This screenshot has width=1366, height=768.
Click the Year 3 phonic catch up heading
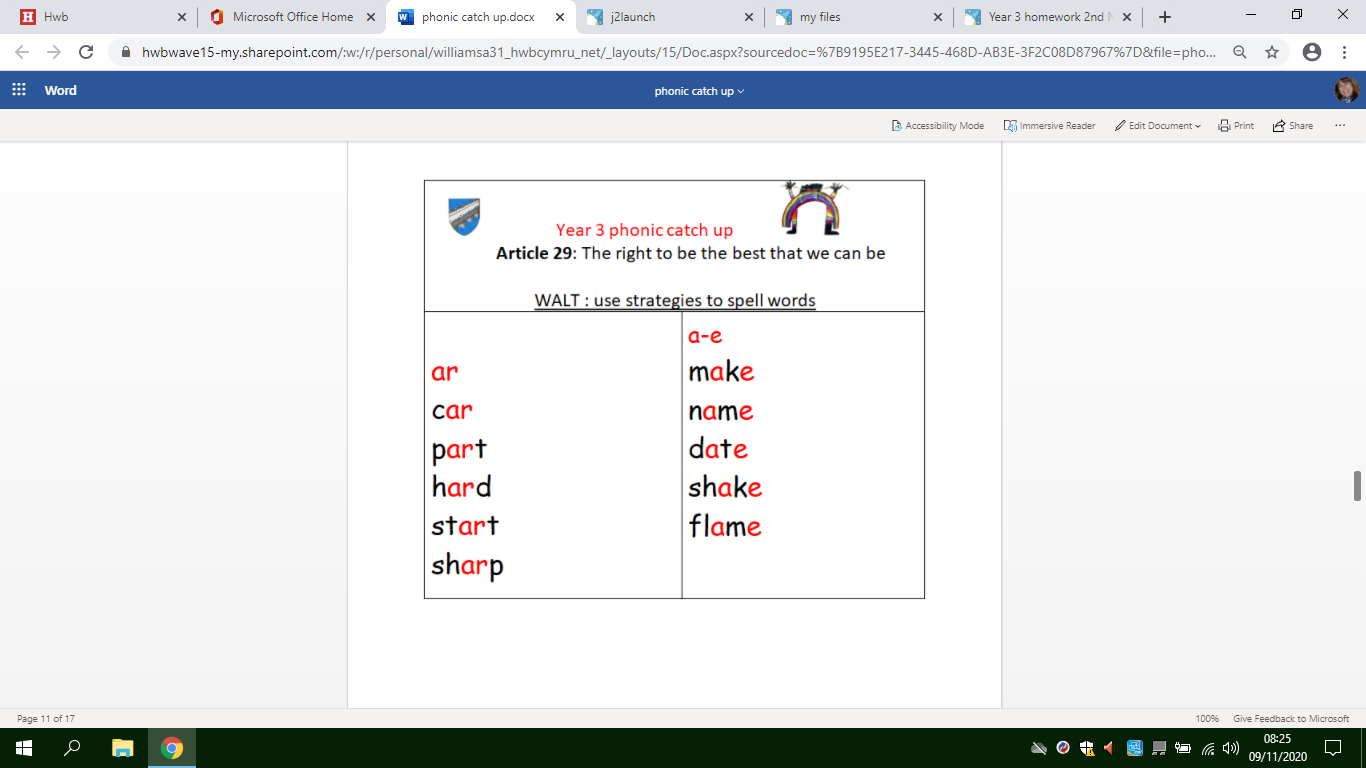point(644,230)
